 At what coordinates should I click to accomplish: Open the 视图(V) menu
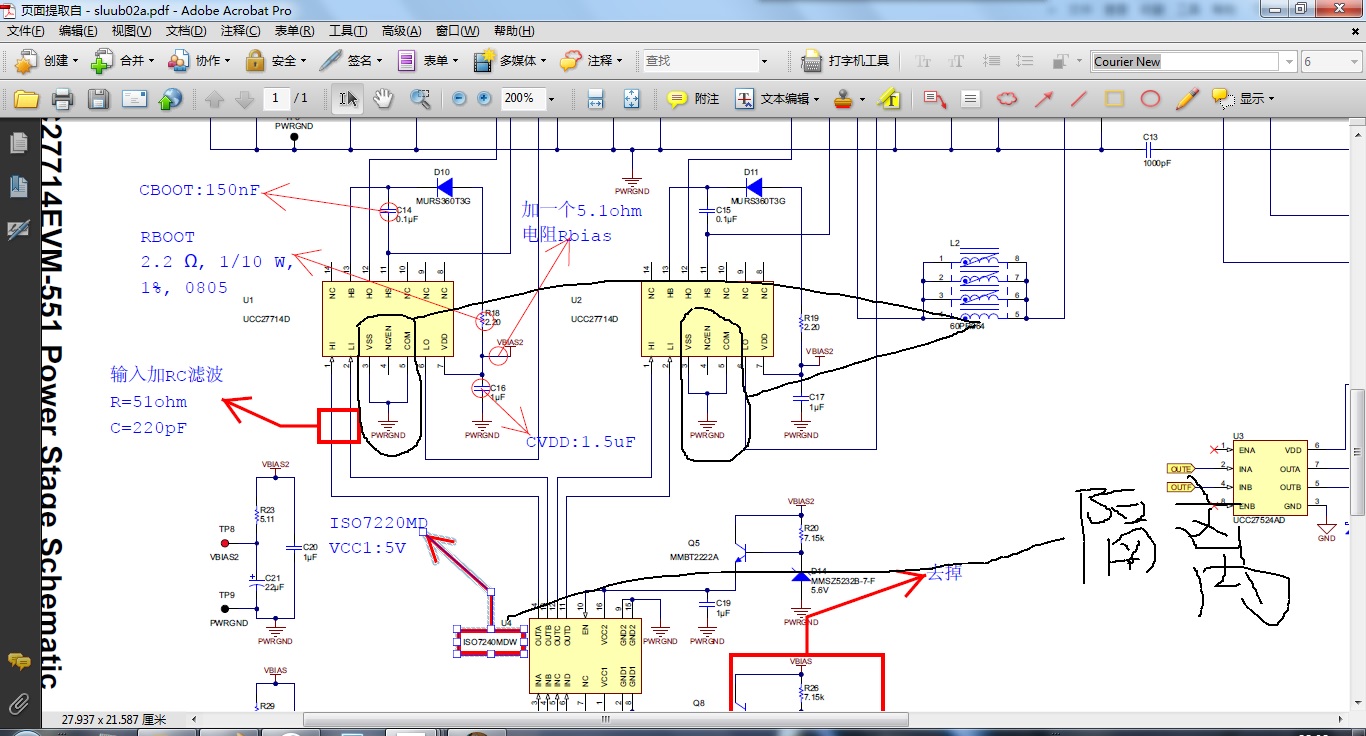[132, 31]
